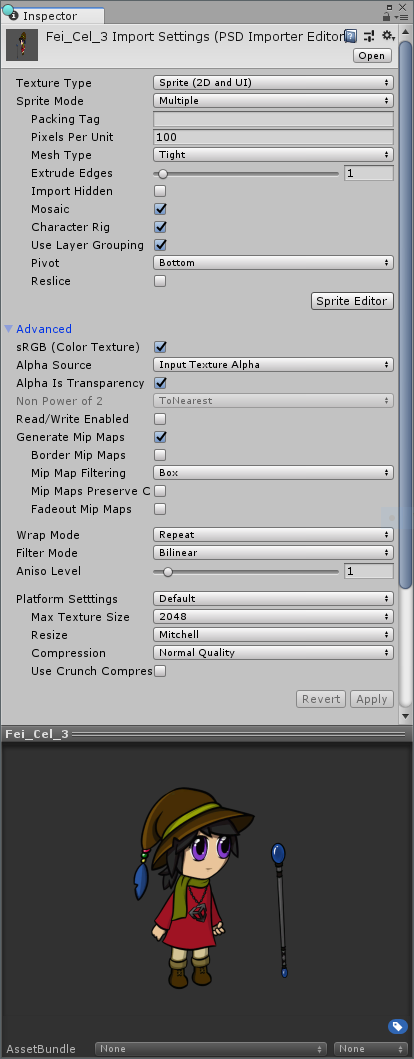The height and width of the screenshot is (1059, 414).
Task: Enable the Import Hidden checkbox
Action: click(160, 191)
